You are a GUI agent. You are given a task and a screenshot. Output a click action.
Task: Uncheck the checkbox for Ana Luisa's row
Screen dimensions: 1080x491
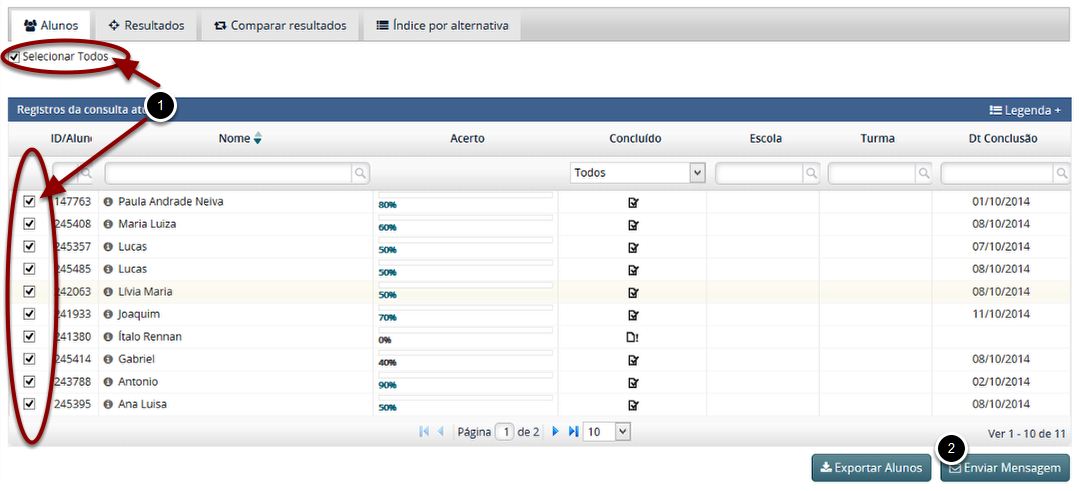pyautogui.click(x=29, y=404)
